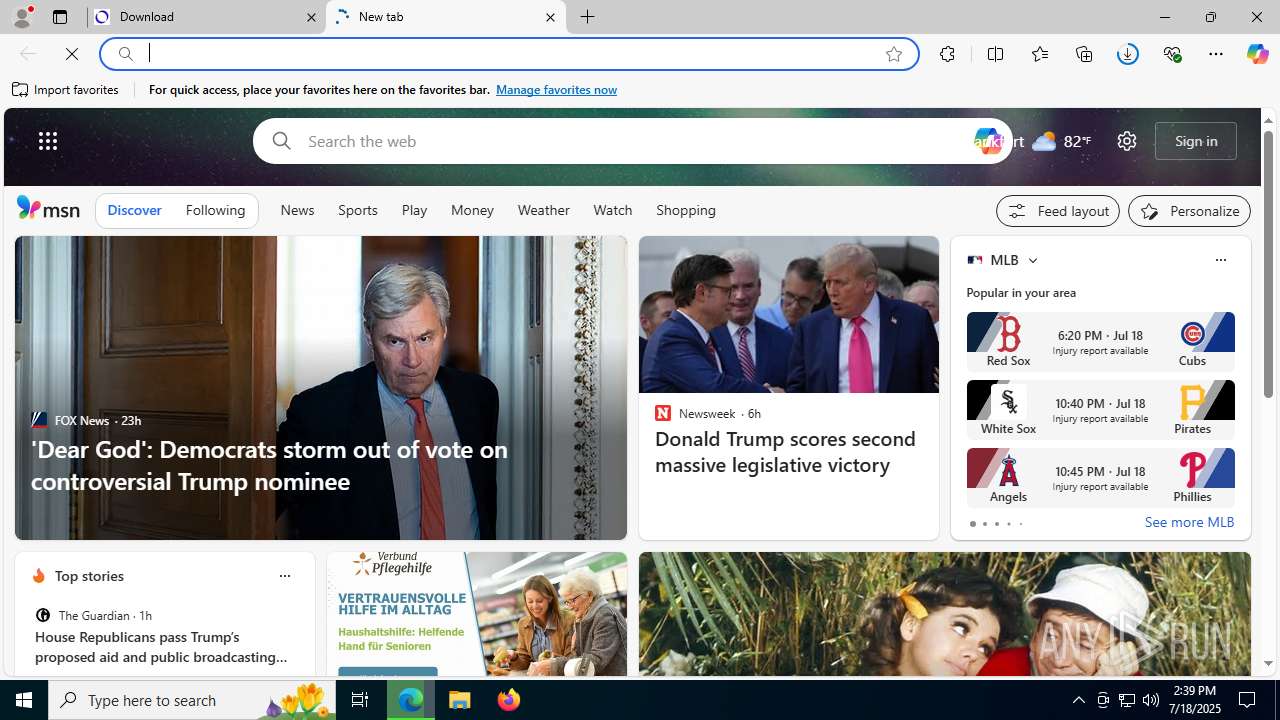
Task: Open the Sports menu item
Action: click(358, 211)
